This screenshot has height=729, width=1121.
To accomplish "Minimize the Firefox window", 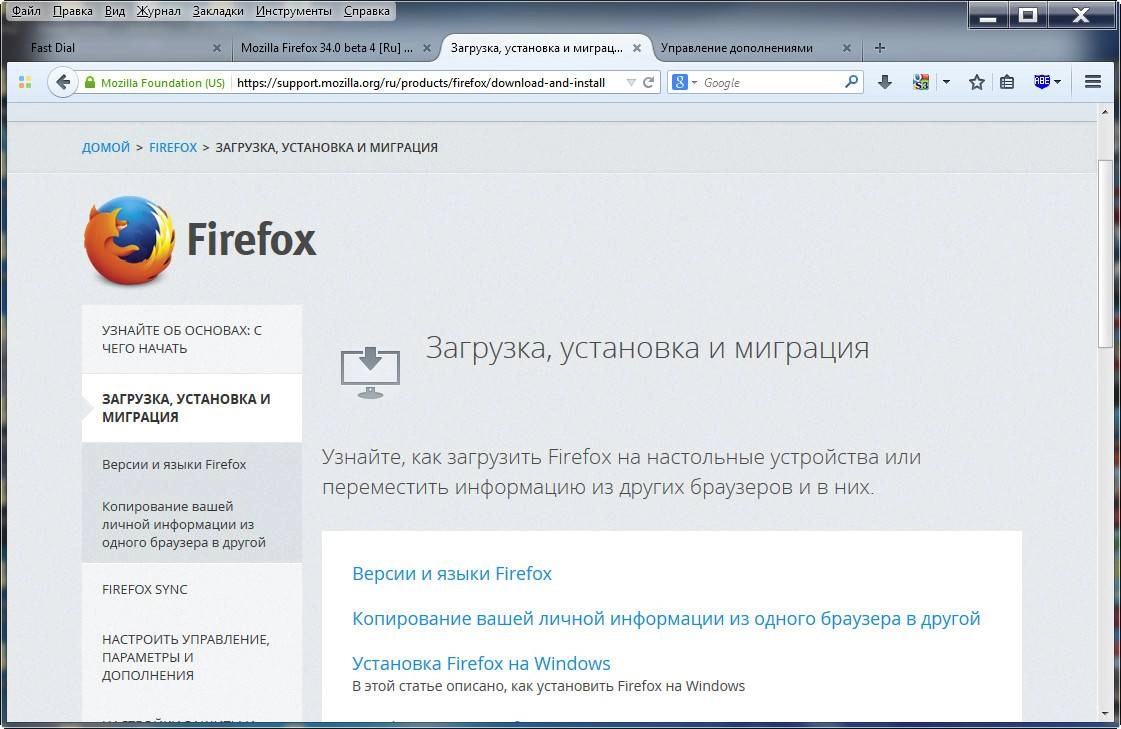I will tap(988, 15).
